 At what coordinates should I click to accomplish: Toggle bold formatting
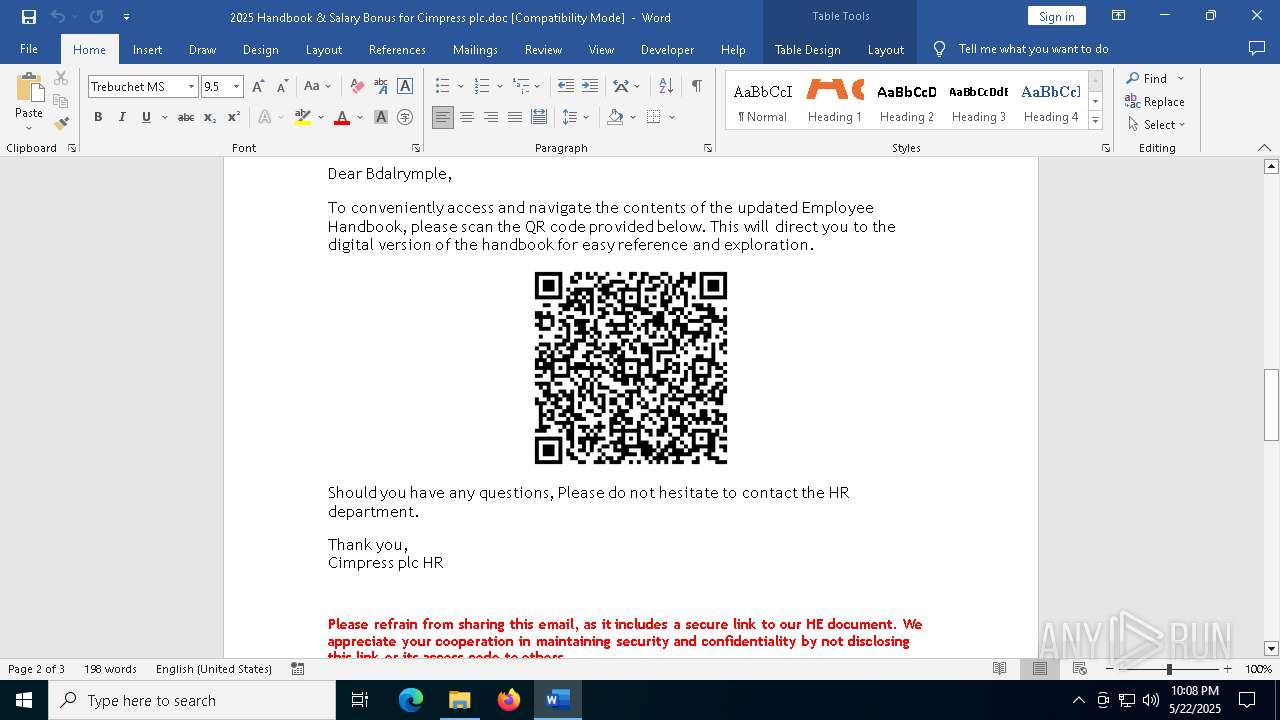[98, 117]
